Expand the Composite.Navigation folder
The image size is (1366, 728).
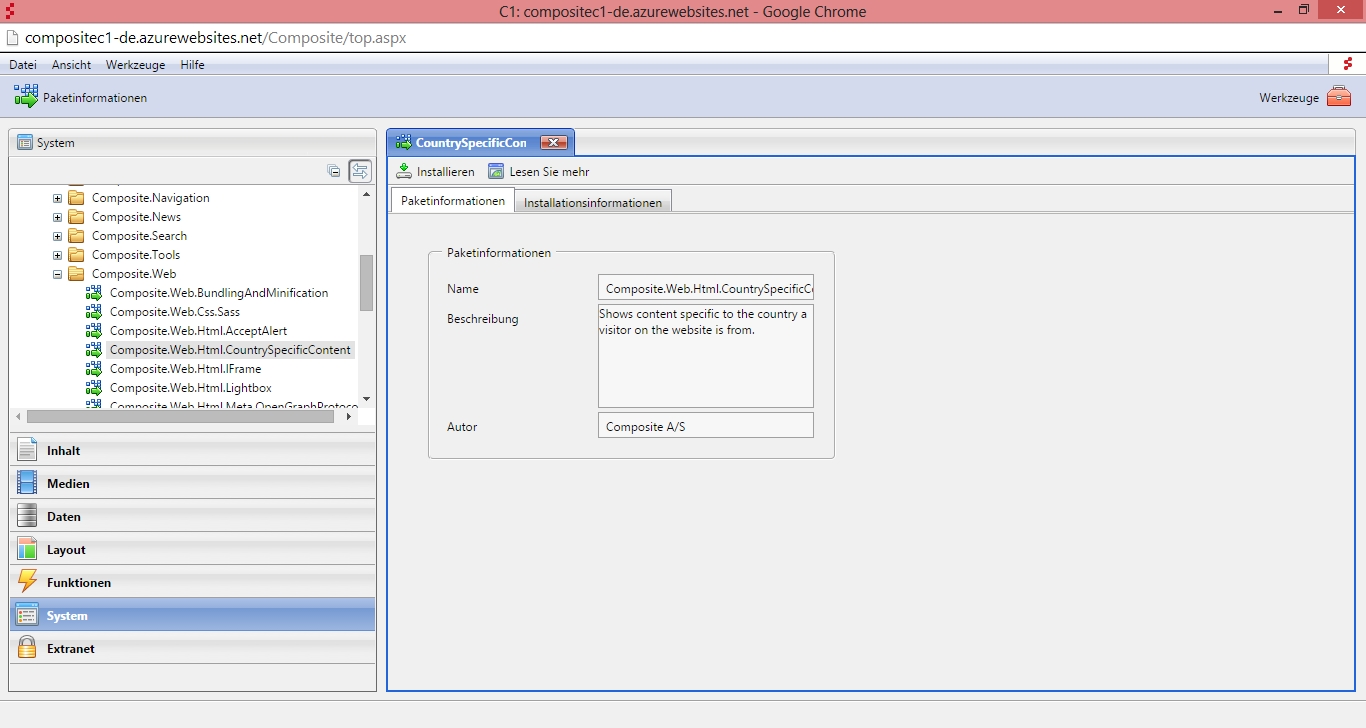pos(57,198)
